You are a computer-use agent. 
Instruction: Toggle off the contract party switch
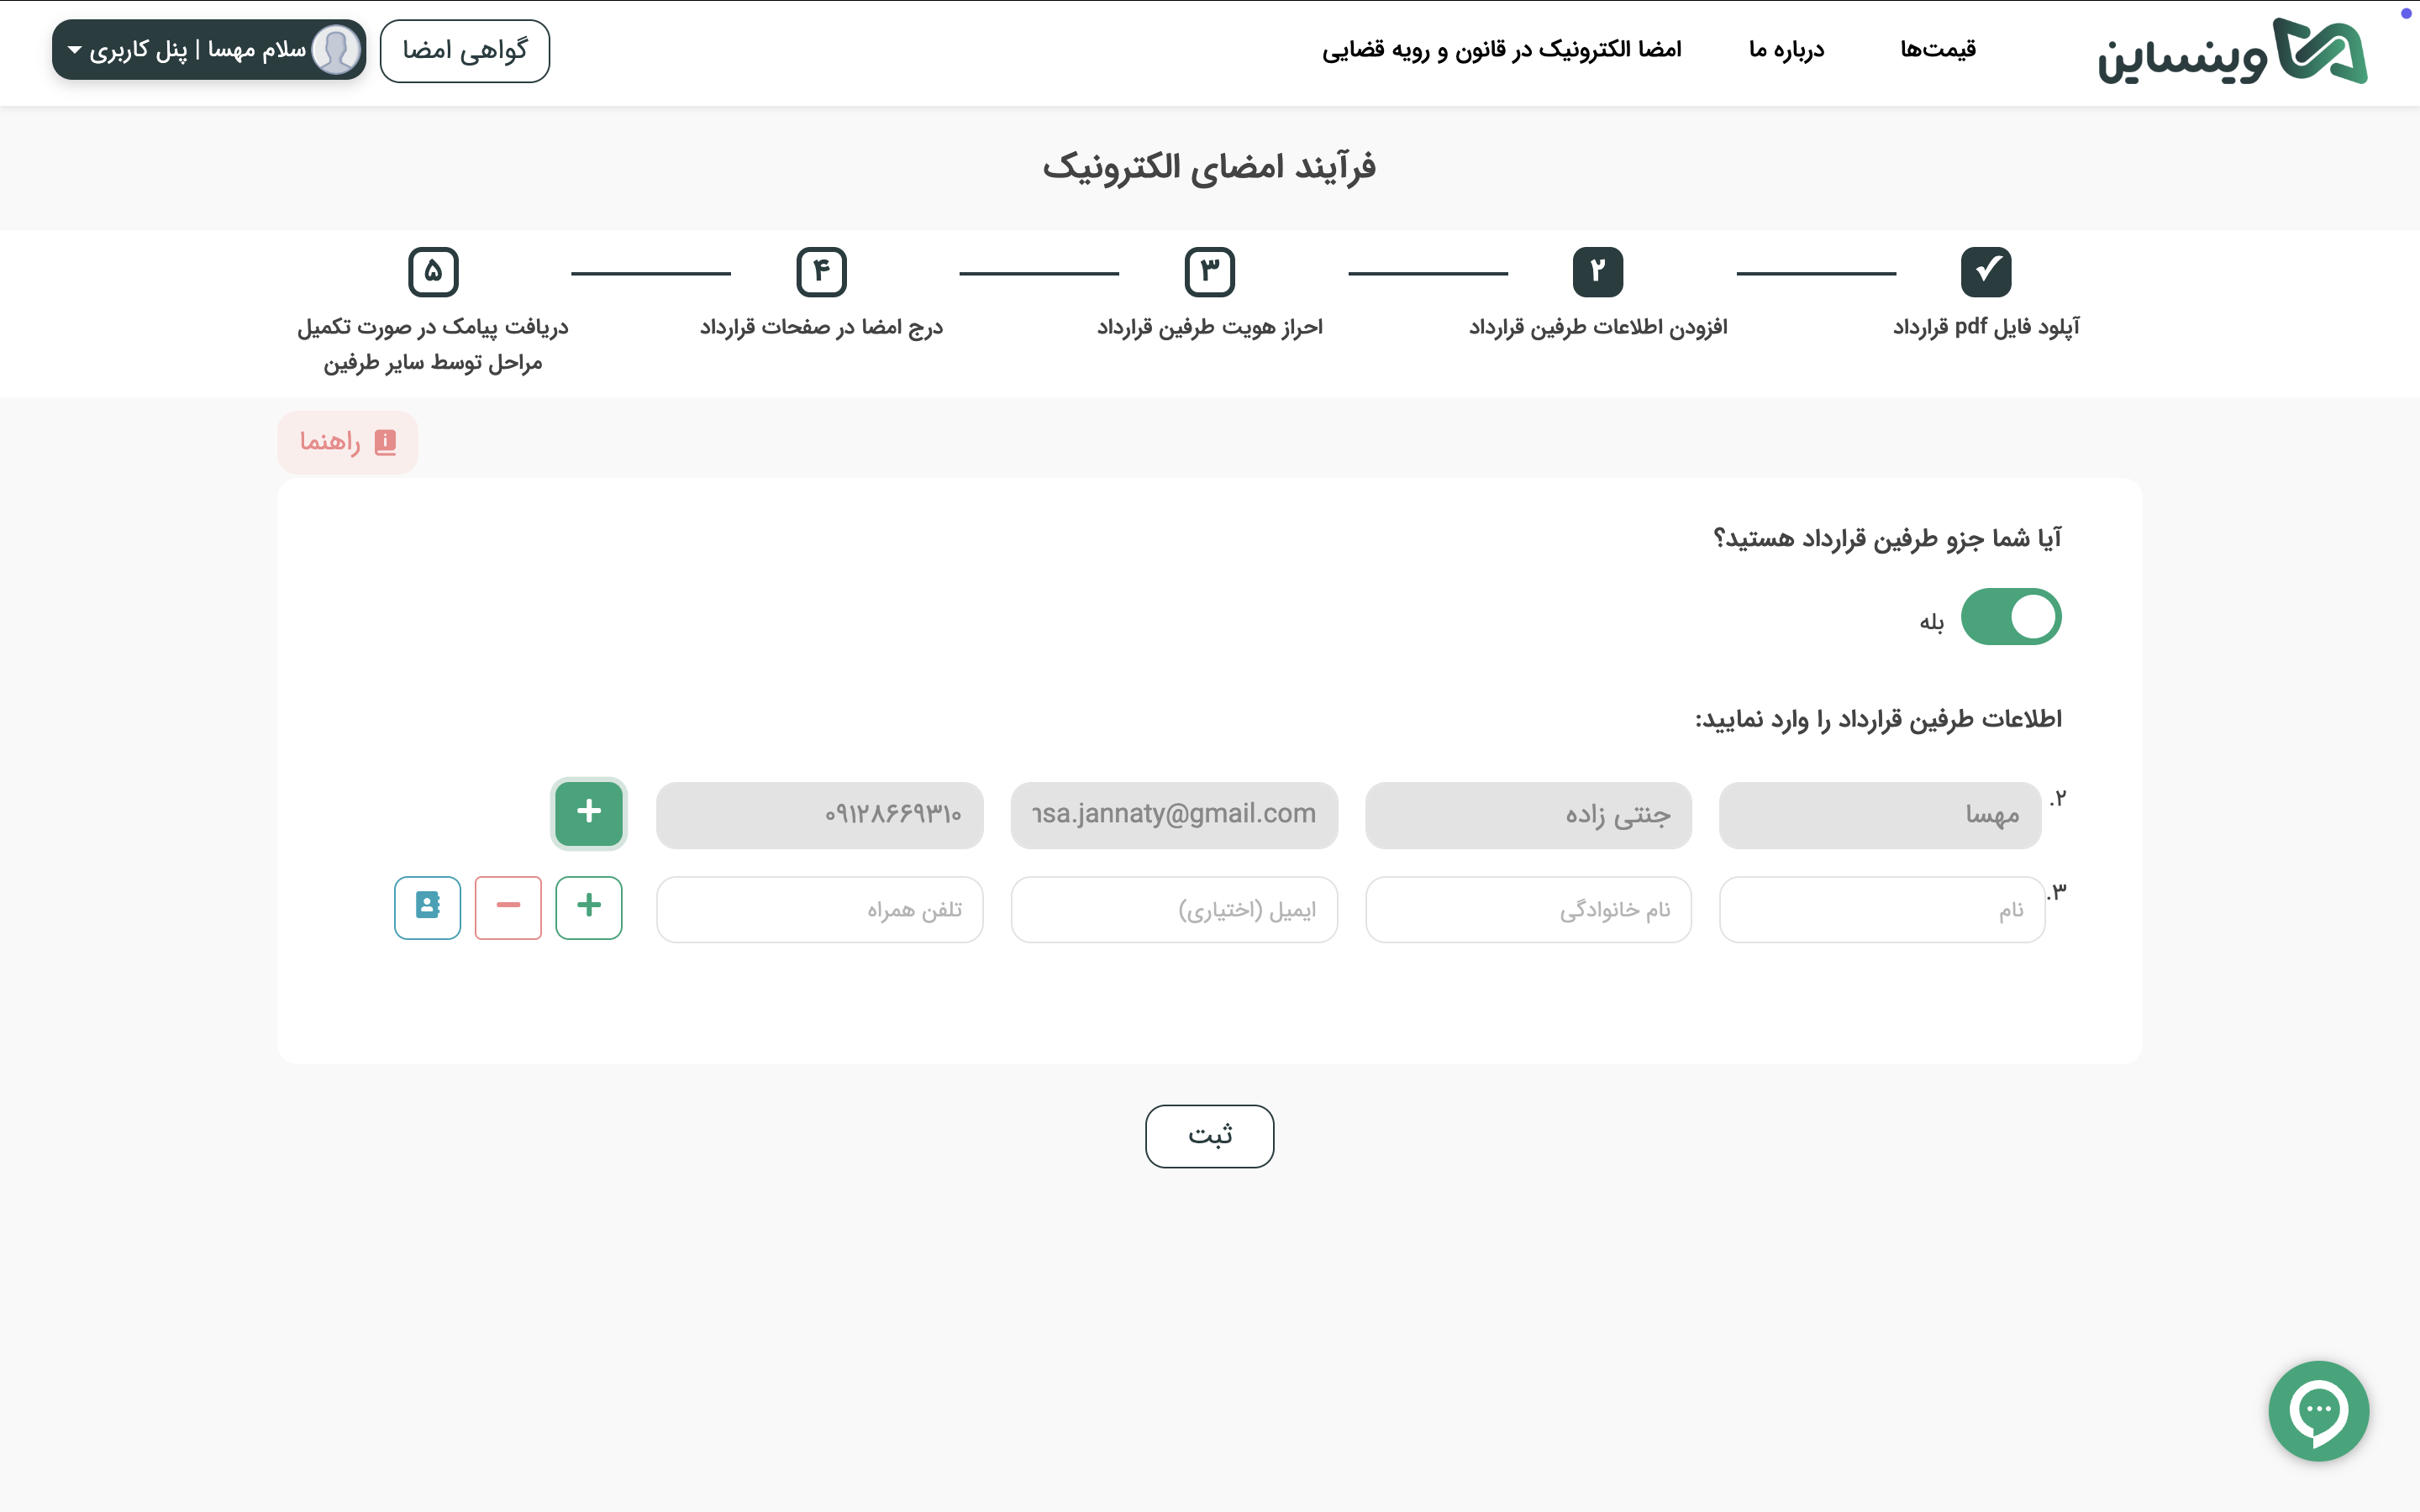pyautogui.click(x=2010, y=617)
